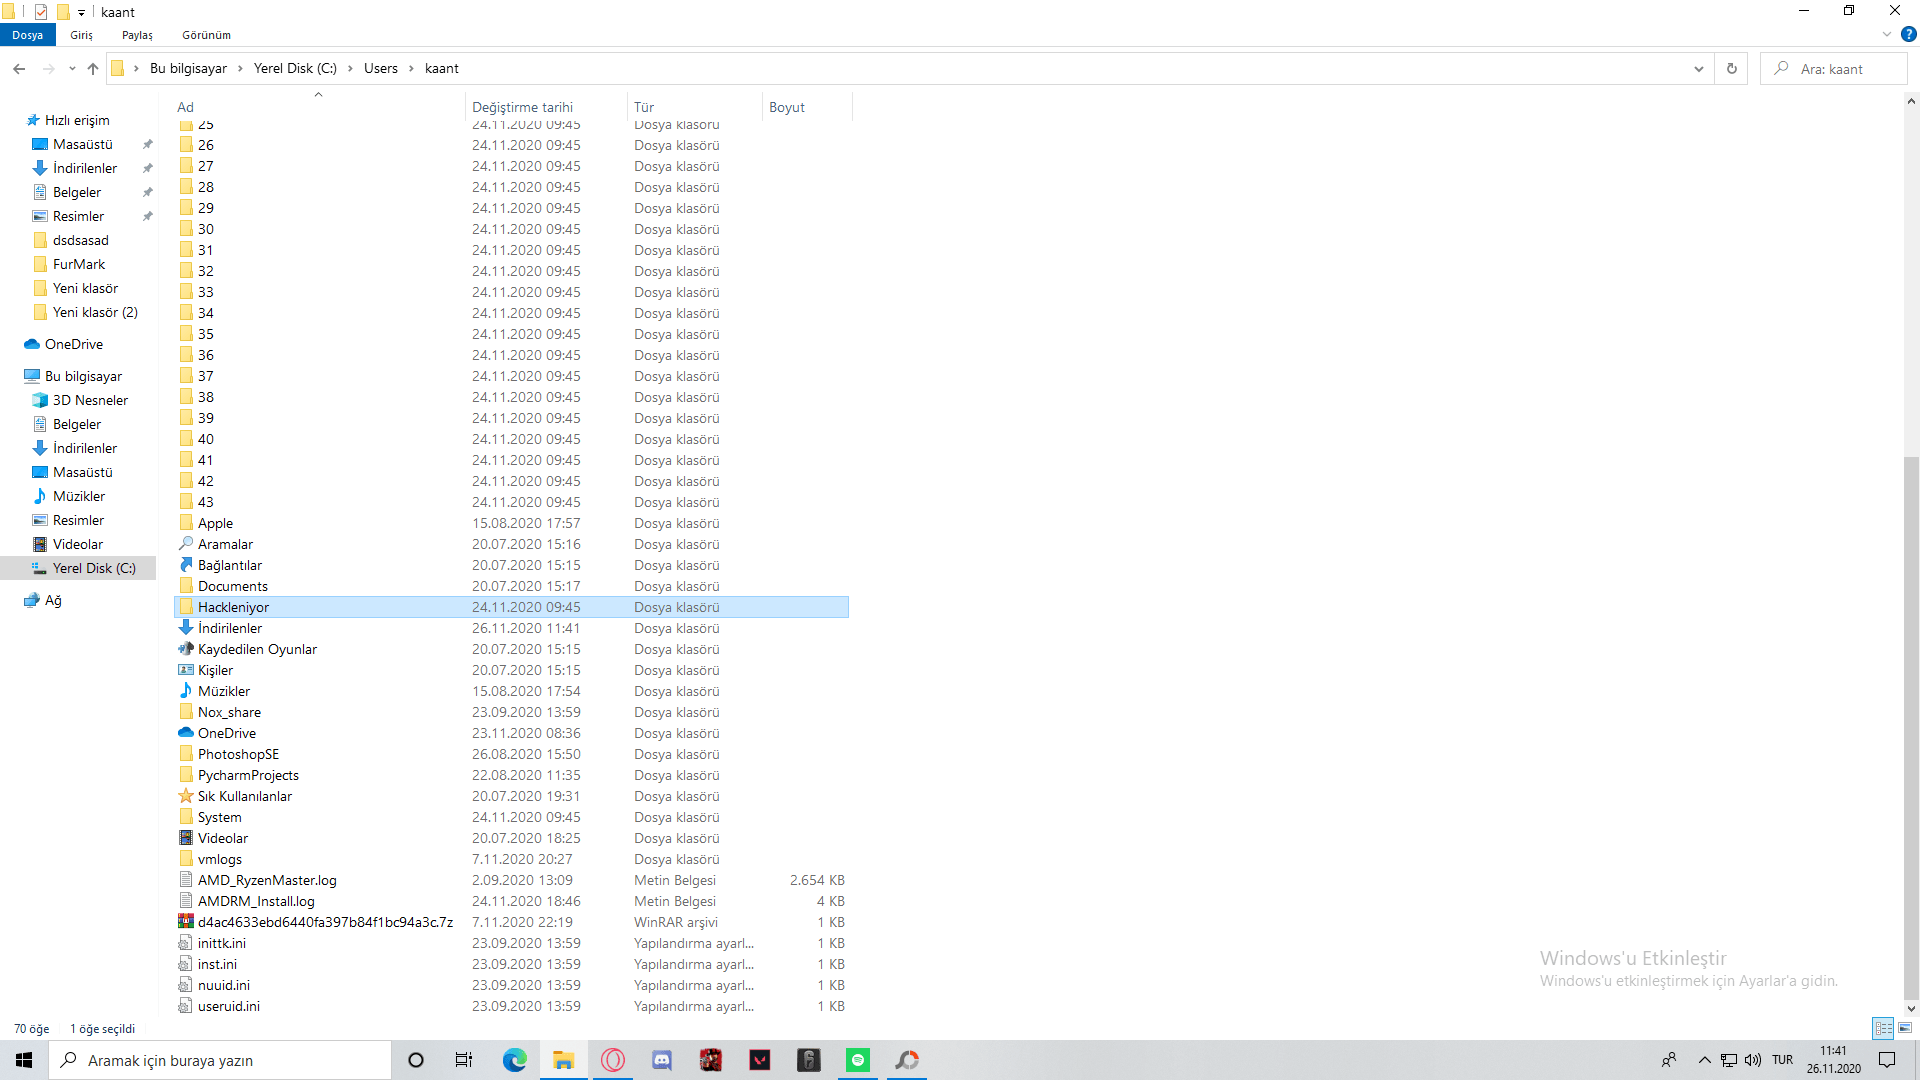Switch to details view button
The width and height of the screenshot is (1920, 1080).
1883,1028
